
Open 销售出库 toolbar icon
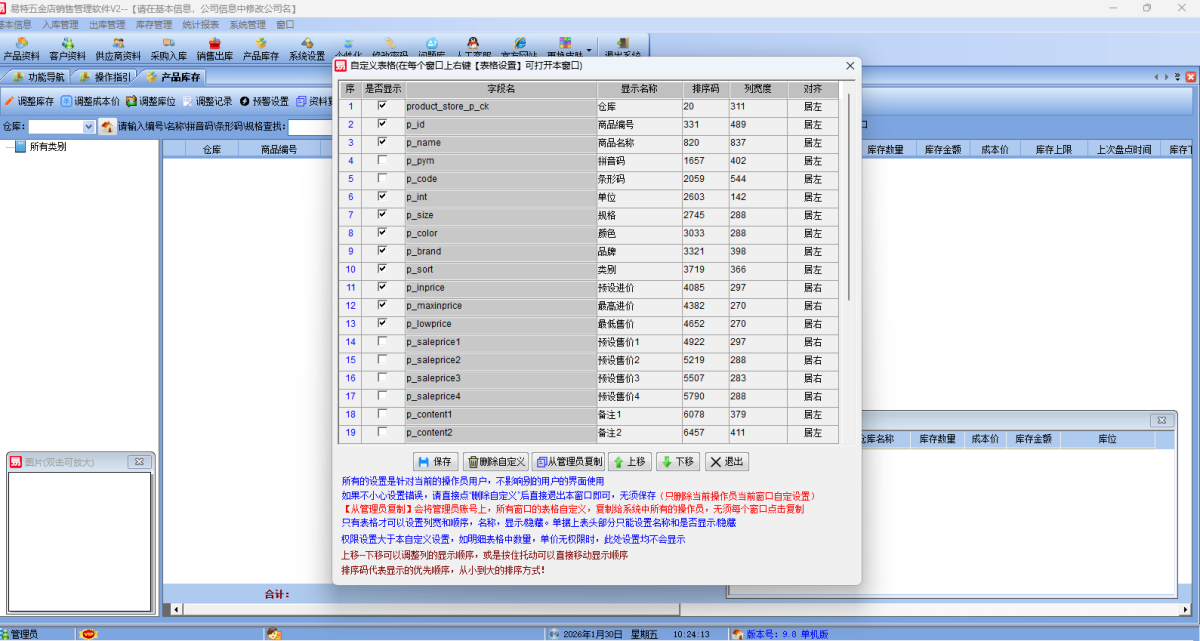tap(214, 49)
